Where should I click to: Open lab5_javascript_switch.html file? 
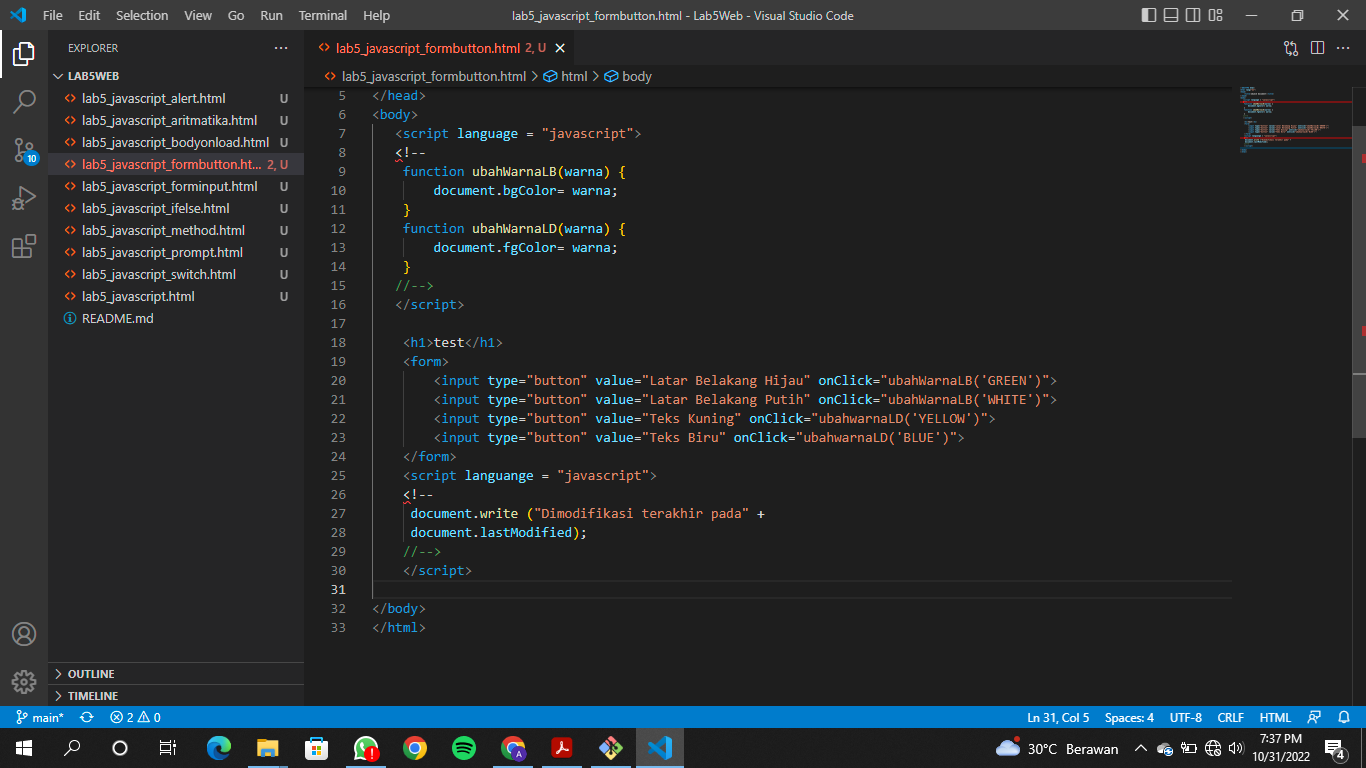click(176, 274)
